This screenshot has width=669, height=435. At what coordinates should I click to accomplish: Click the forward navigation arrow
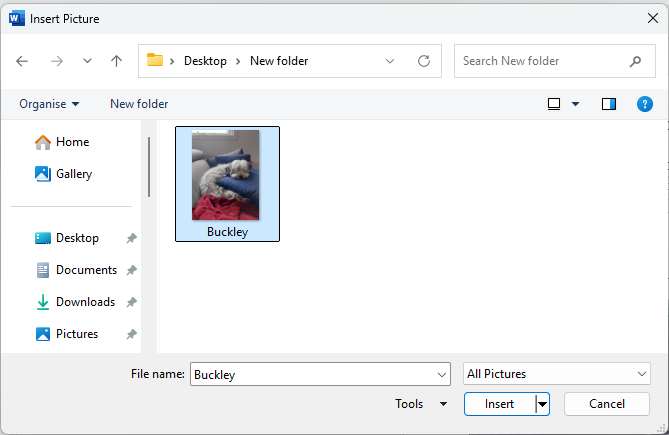coord(57,61)
